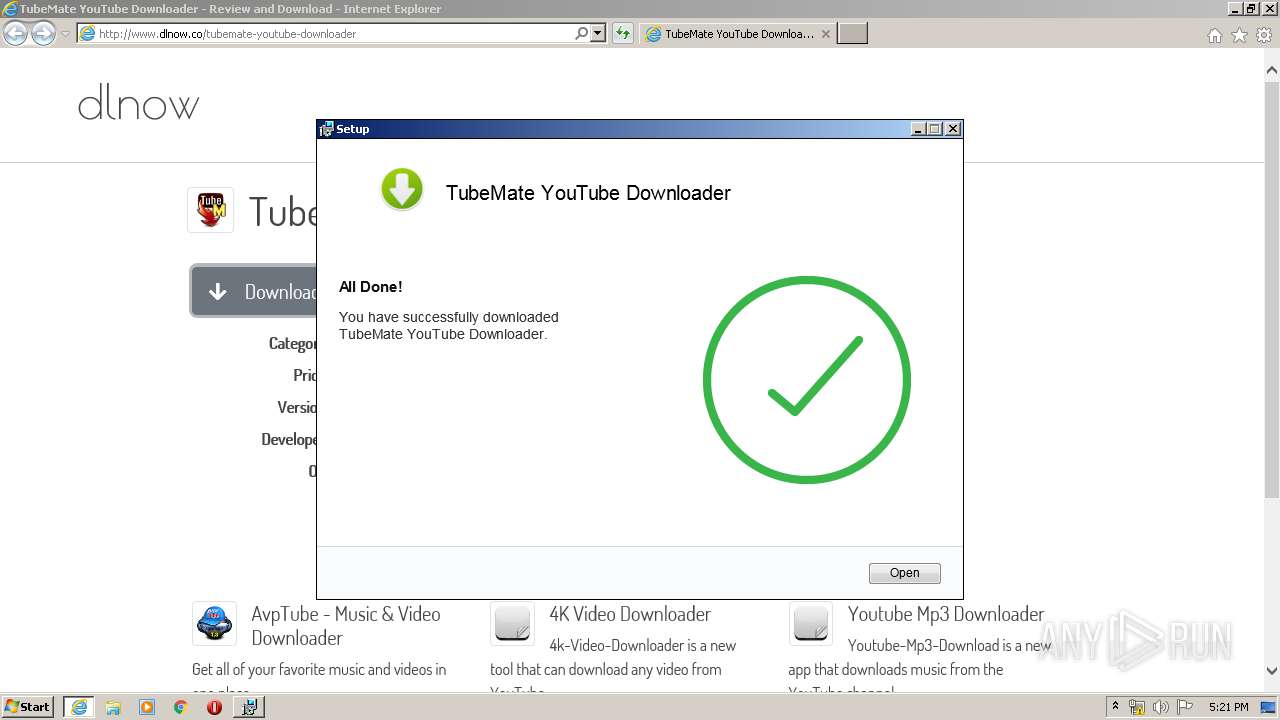This screenshot has height=720, width=1280.
Task: Click the Setup installer taskbar icon
Action: (249, 707)
